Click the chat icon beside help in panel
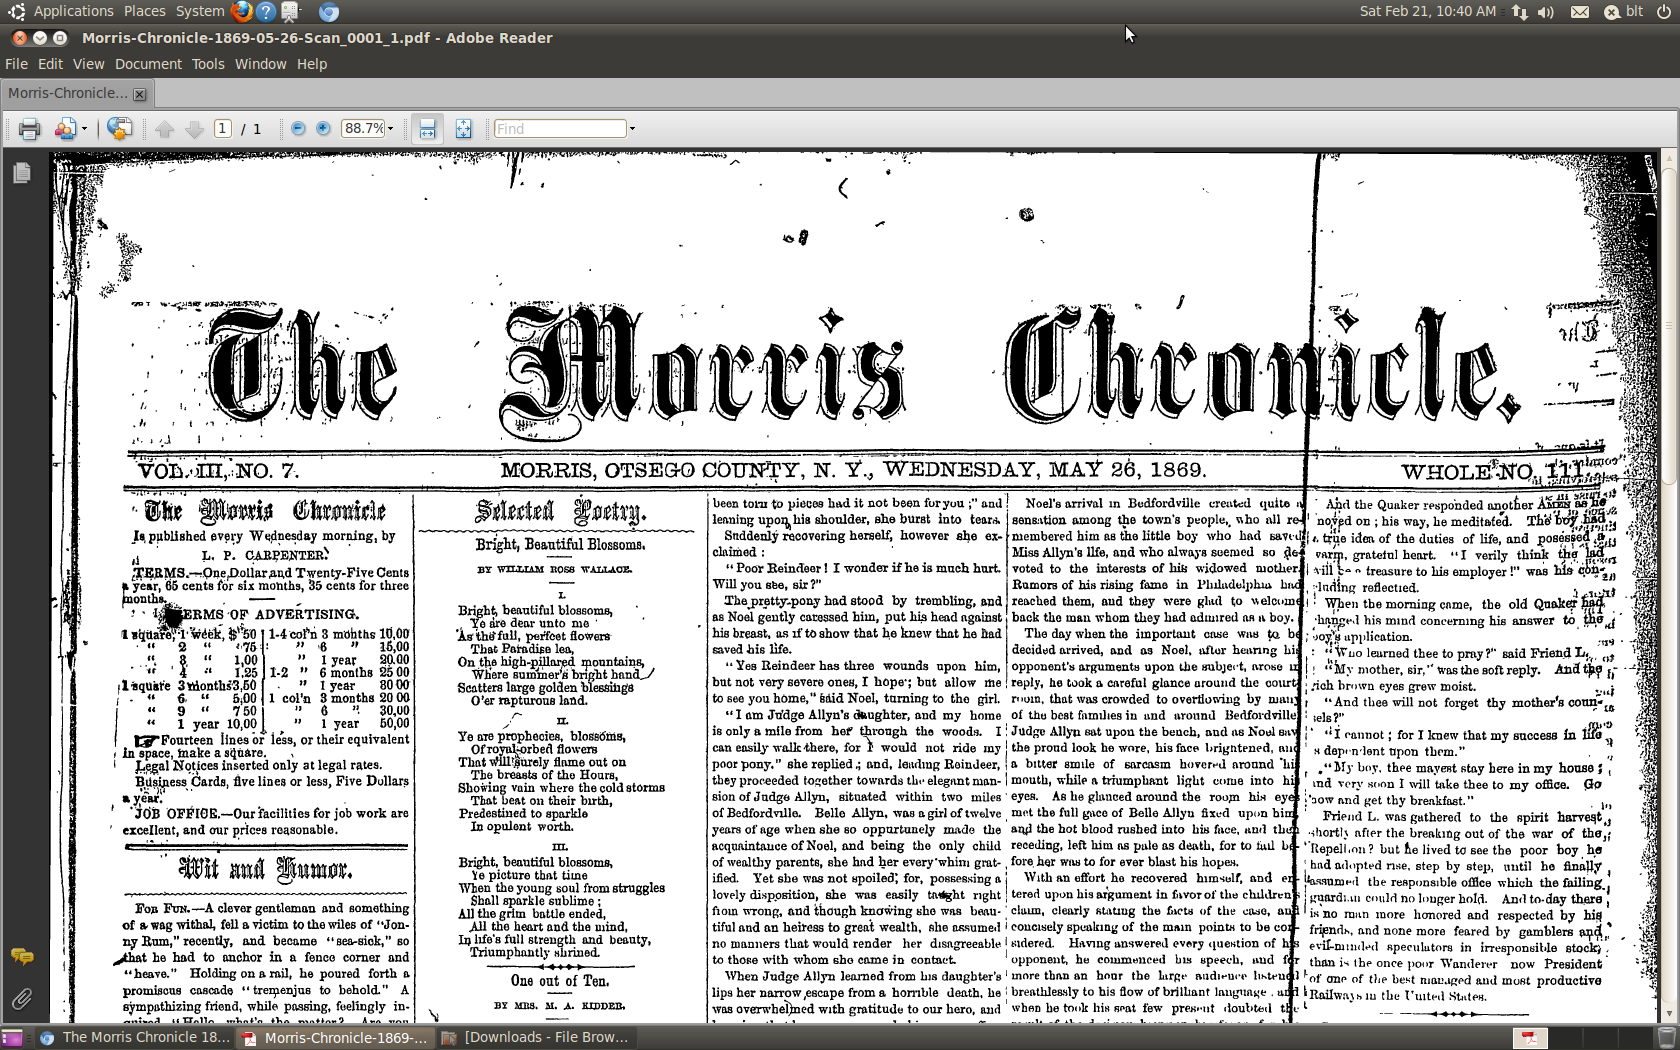This screenshot has height=1050, width=1680. click(291, 12)
